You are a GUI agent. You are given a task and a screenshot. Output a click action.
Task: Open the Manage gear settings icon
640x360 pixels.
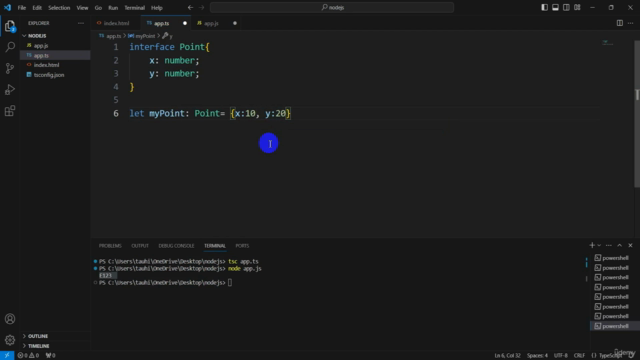point(10,340)
